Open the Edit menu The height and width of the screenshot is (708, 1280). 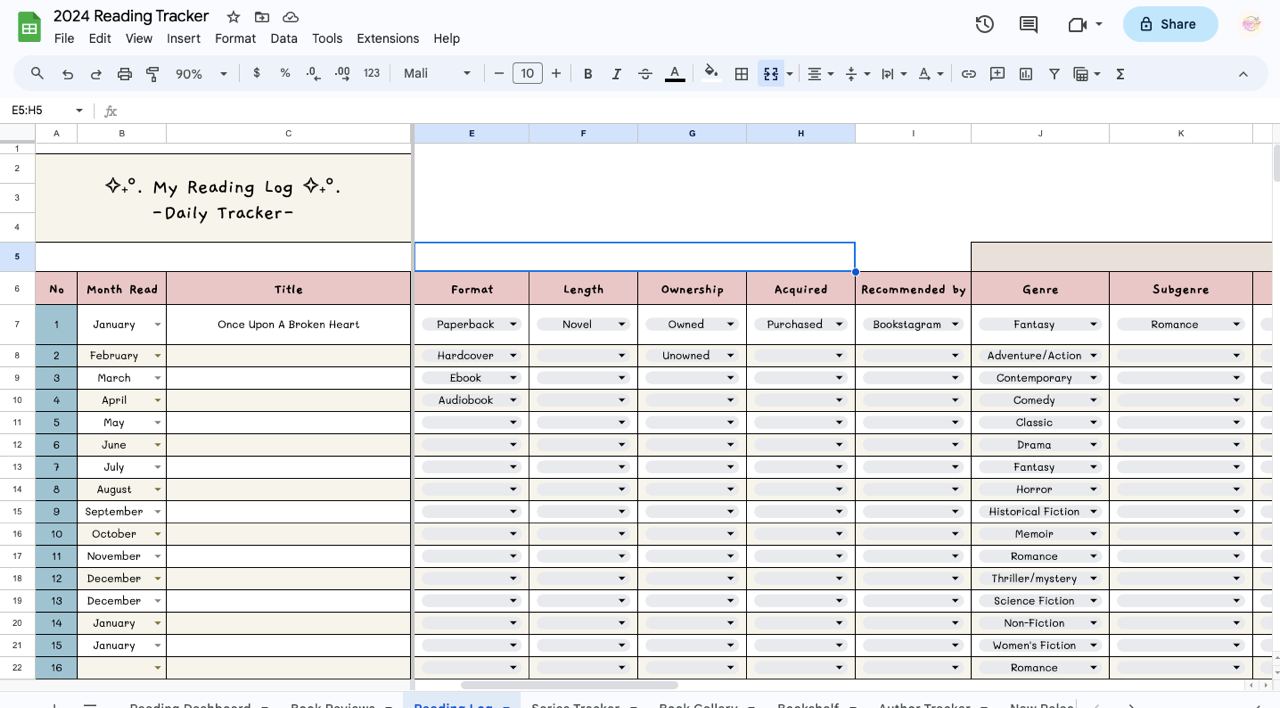coord(100,38)
